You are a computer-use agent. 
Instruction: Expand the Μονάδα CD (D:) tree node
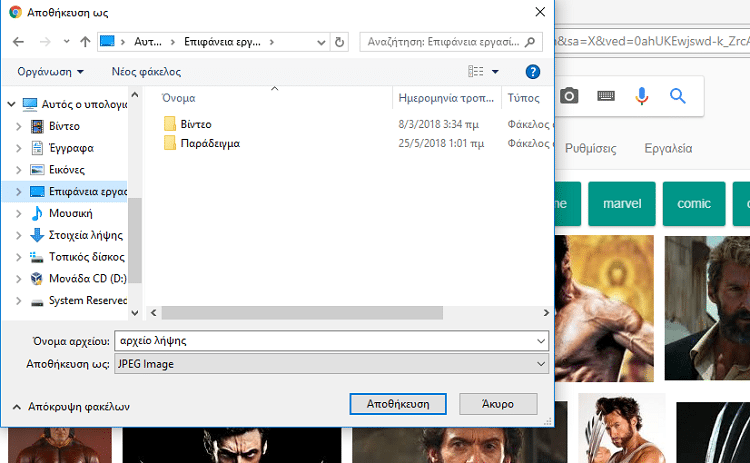[19, 279]
